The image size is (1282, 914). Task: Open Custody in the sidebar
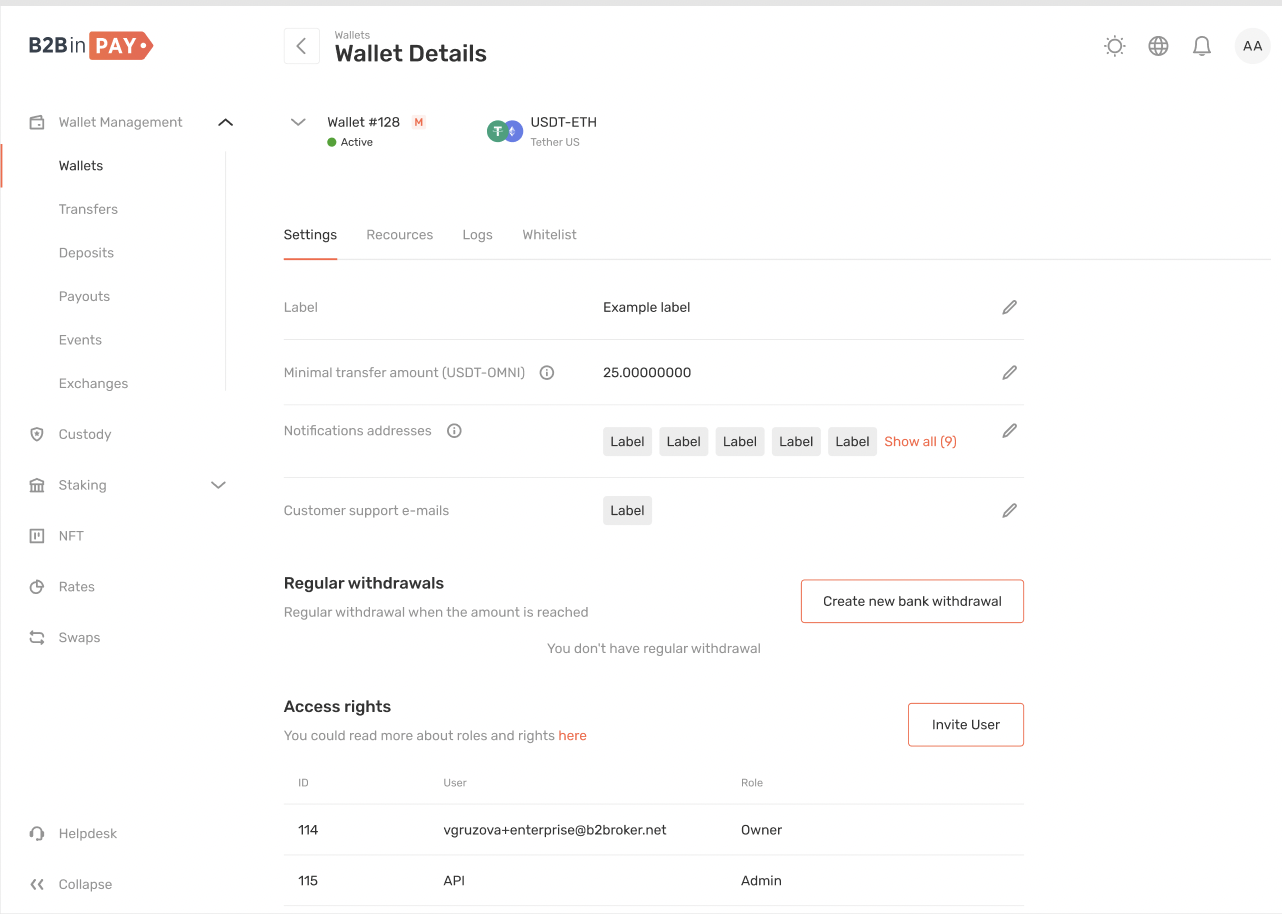point(85,434)
